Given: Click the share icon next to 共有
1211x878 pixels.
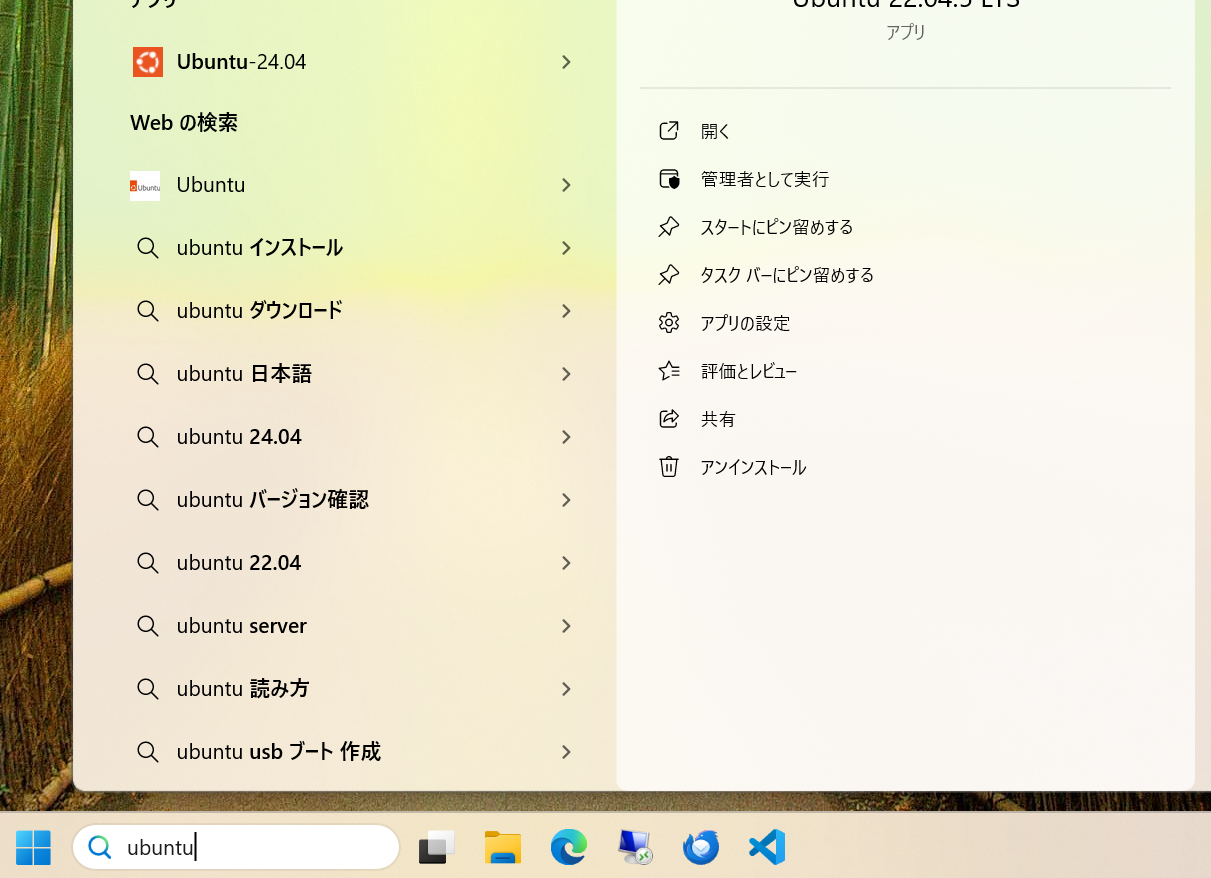Looking at the screenshot, I should point(669,418).
